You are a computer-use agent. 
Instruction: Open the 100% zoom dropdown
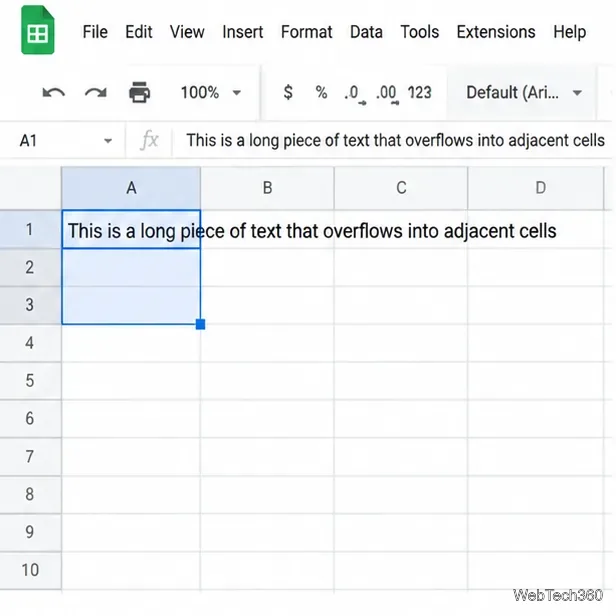coord(211,93)
